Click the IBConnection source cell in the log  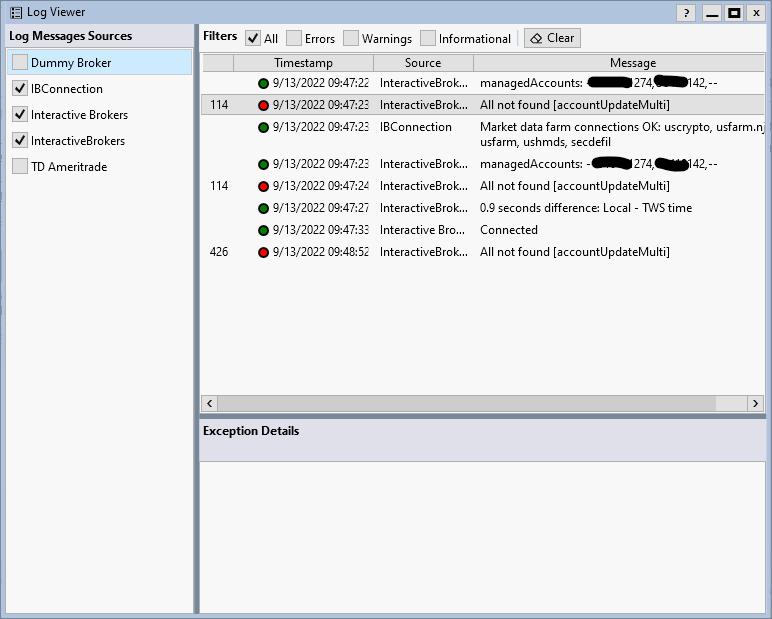coord(416,127)
